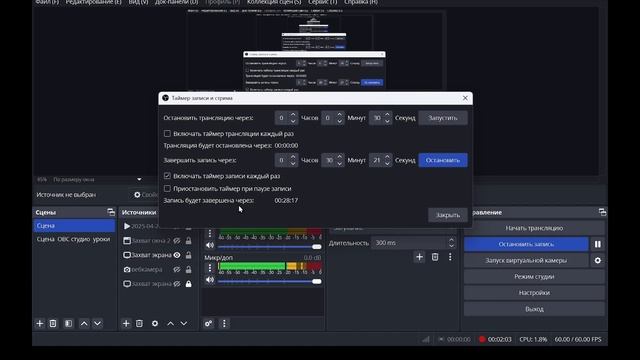This screenshot has width=640, height=360.
Task: Pop out the Управление dock panel icon
Action: tap(602, 212)
